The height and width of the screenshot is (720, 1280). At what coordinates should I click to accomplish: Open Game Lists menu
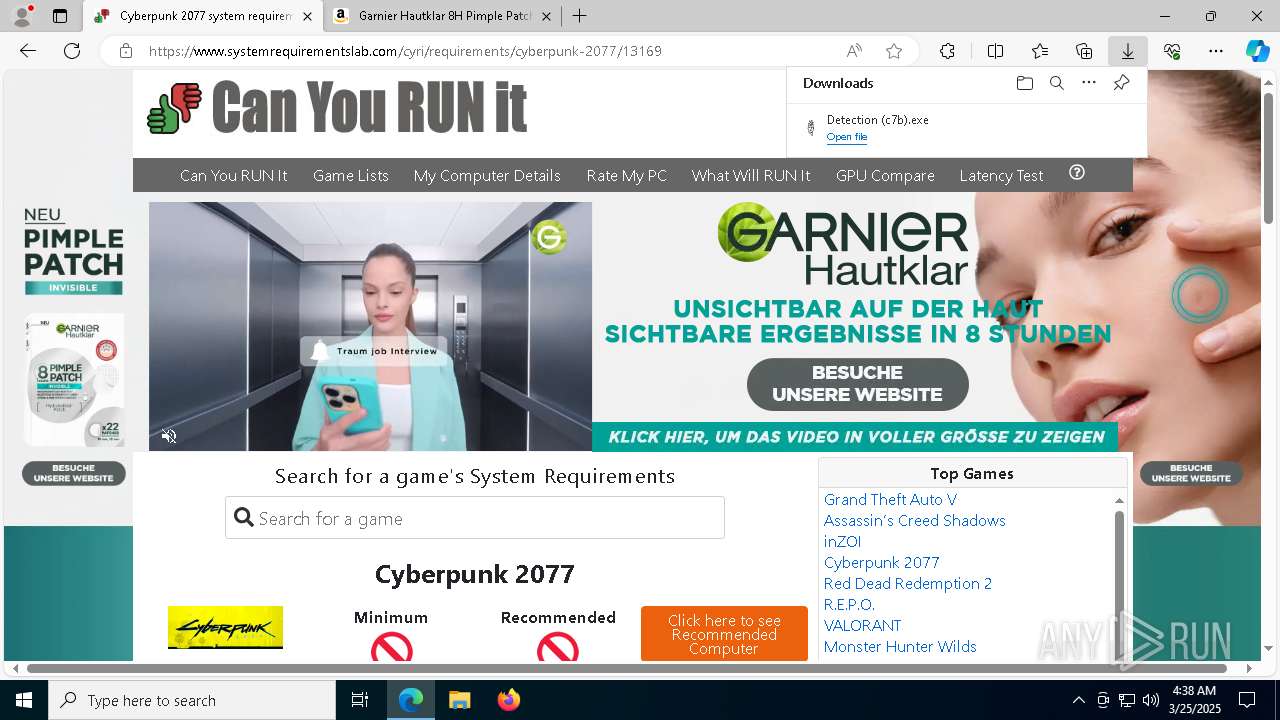tap(351, 175)
